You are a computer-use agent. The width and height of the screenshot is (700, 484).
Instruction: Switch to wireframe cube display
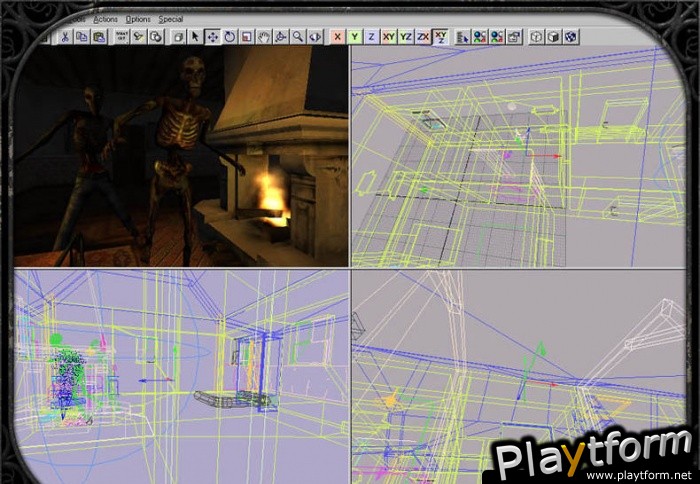pyautogui.click(x=536, y=37)
